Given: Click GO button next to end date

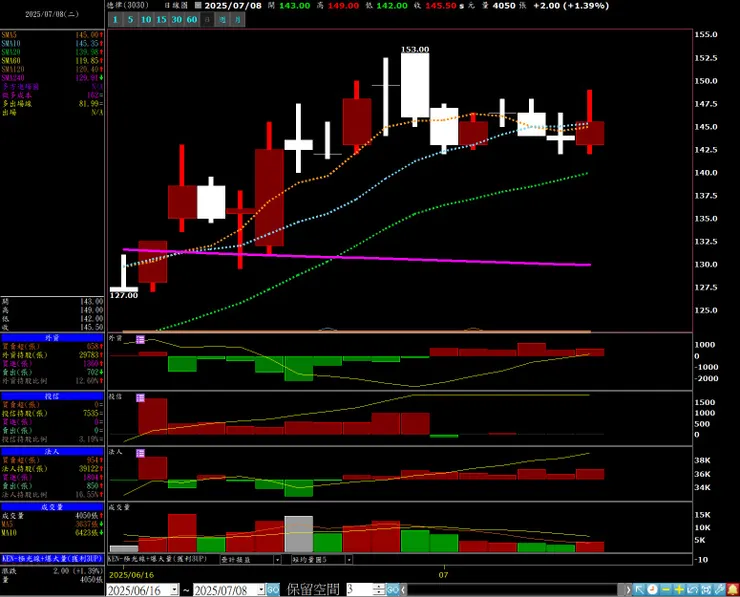Looking at the screenshot, I should (x=273, y=590).
